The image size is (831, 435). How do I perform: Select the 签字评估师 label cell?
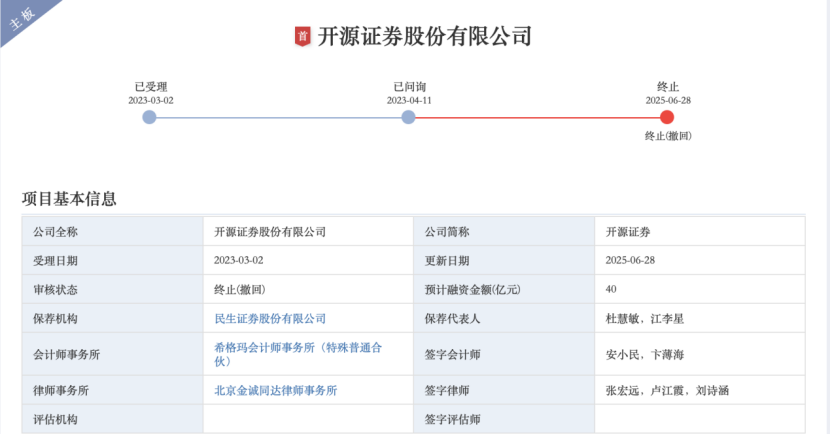[x=504, y=419]
